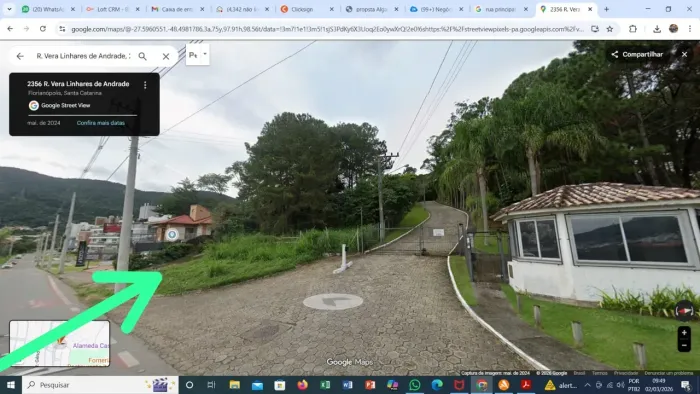The width and height of the screenshot is (700, 394).
Task: Open the taskbar clock showing 09:49
Action: (658, 385)
